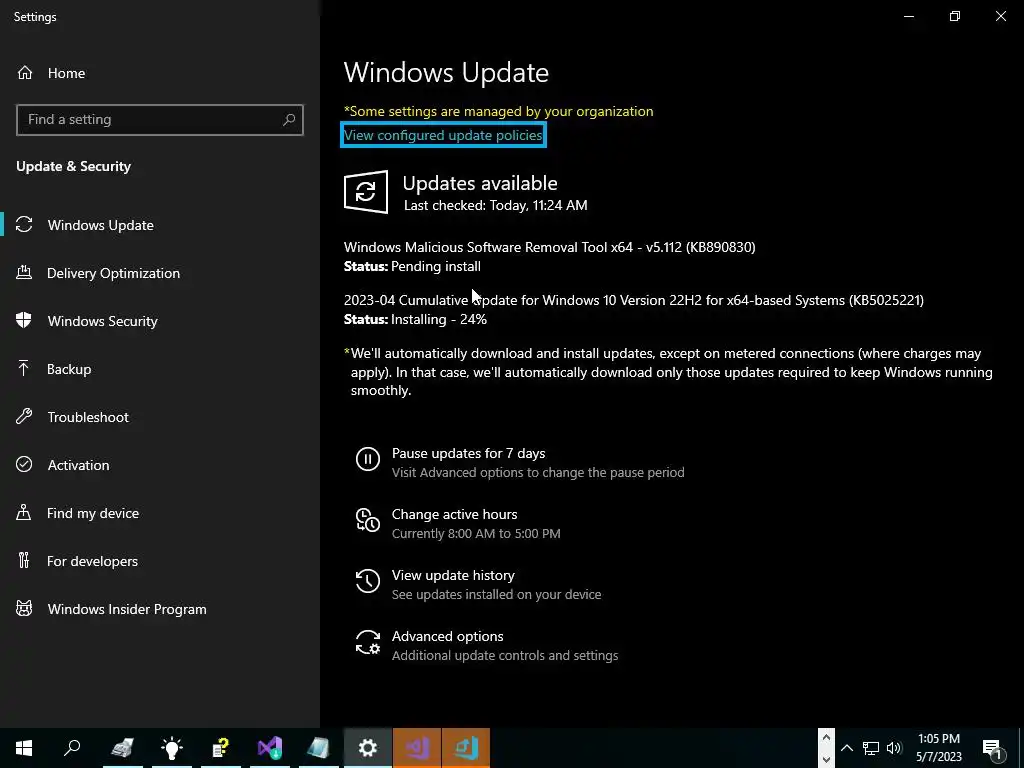This screenshot has height=768, width=1024.
Task: Click the Update & Security heading
Action: pos(74,167)
